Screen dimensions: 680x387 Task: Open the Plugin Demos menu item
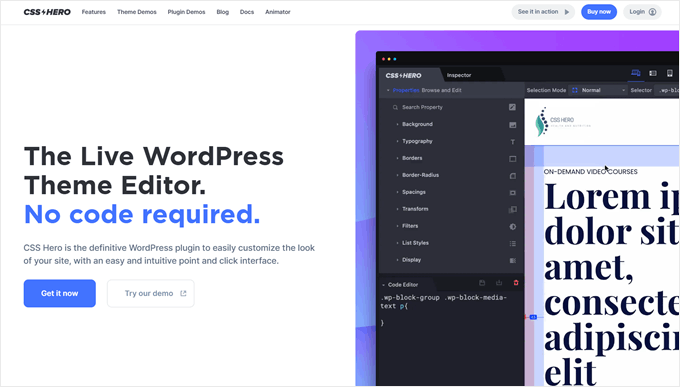tap(186, 12)
